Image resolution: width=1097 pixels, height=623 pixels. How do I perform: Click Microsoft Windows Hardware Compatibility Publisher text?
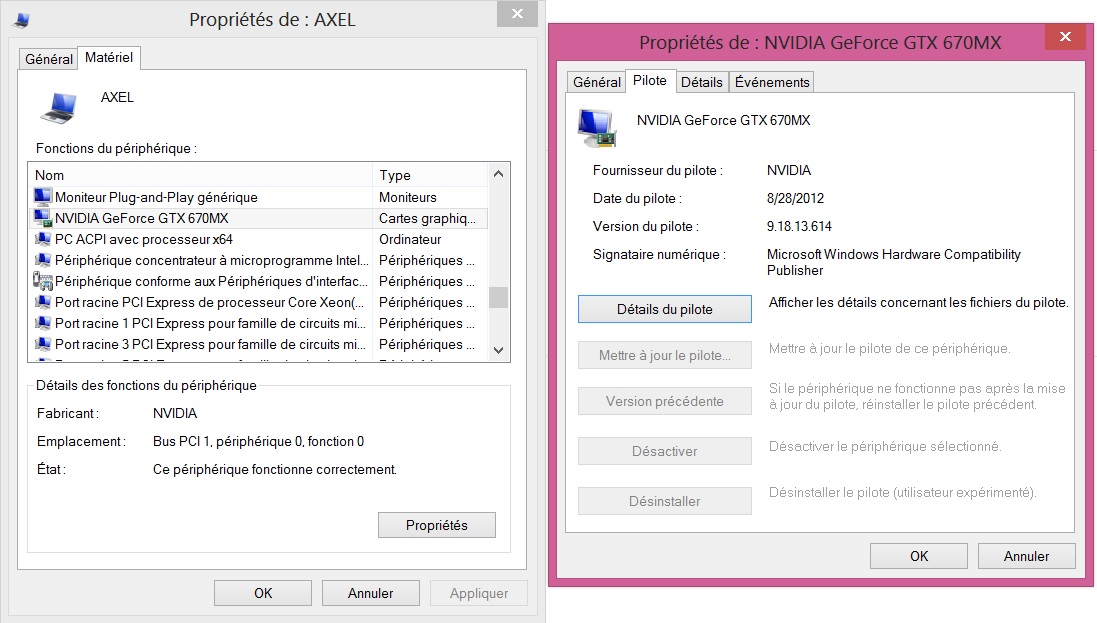coord(893,262)
